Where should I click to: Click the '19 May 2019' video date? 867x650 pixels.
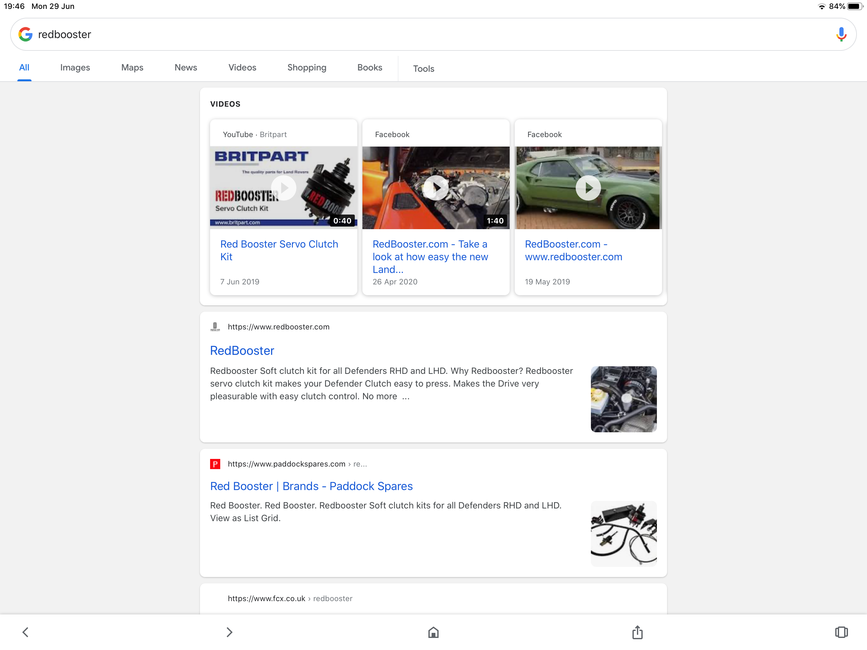coord(547,281)
